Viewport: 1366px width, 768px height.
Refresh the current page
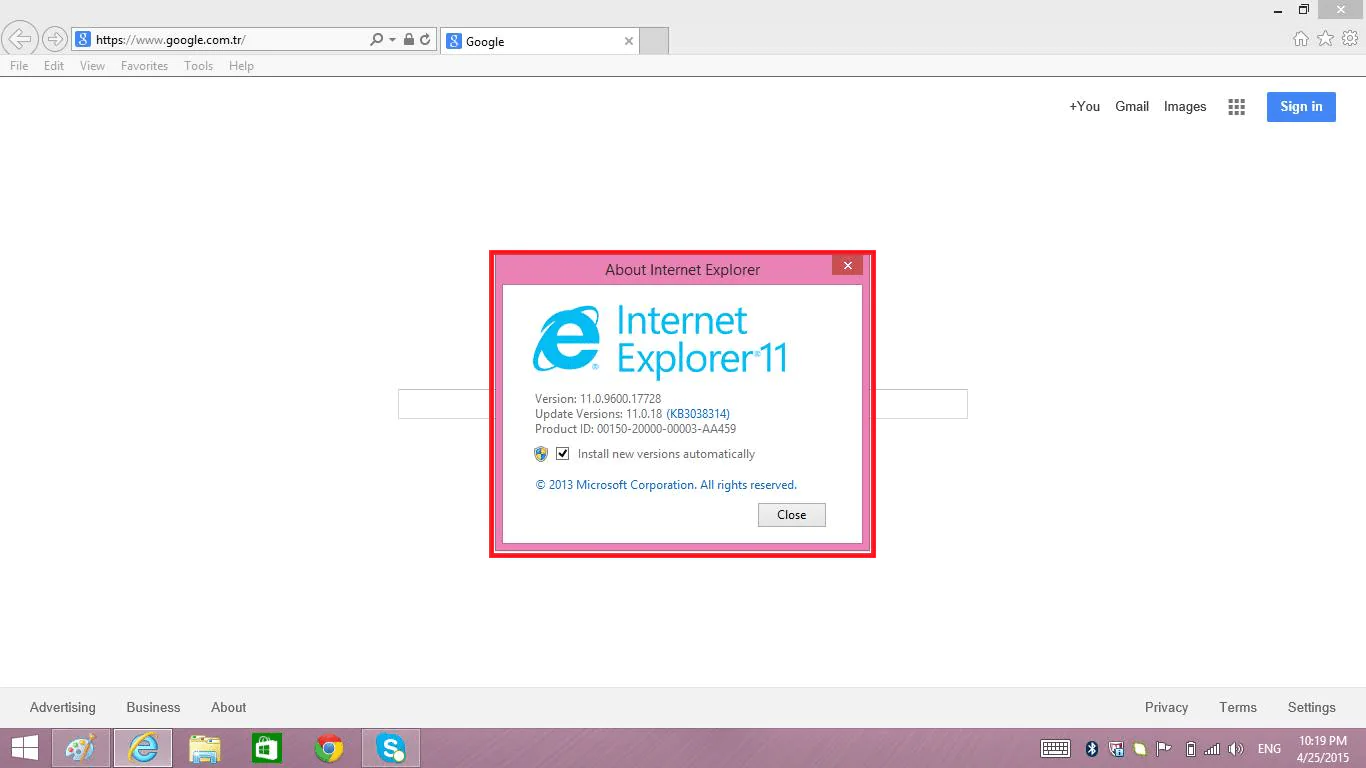point(424,39)
